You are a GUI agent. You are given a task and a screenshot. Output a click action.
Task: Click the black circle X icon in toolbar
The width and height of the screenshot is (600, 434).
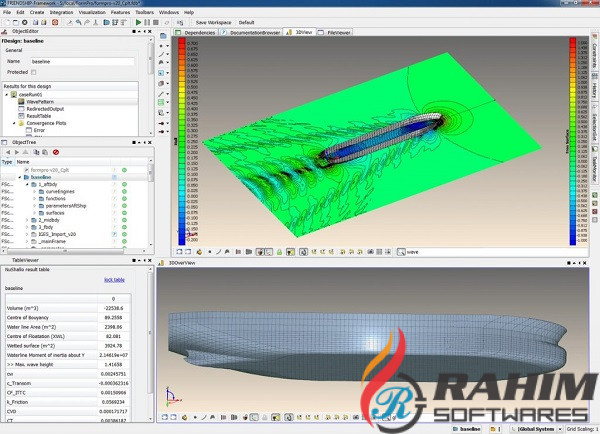[24, 23]
